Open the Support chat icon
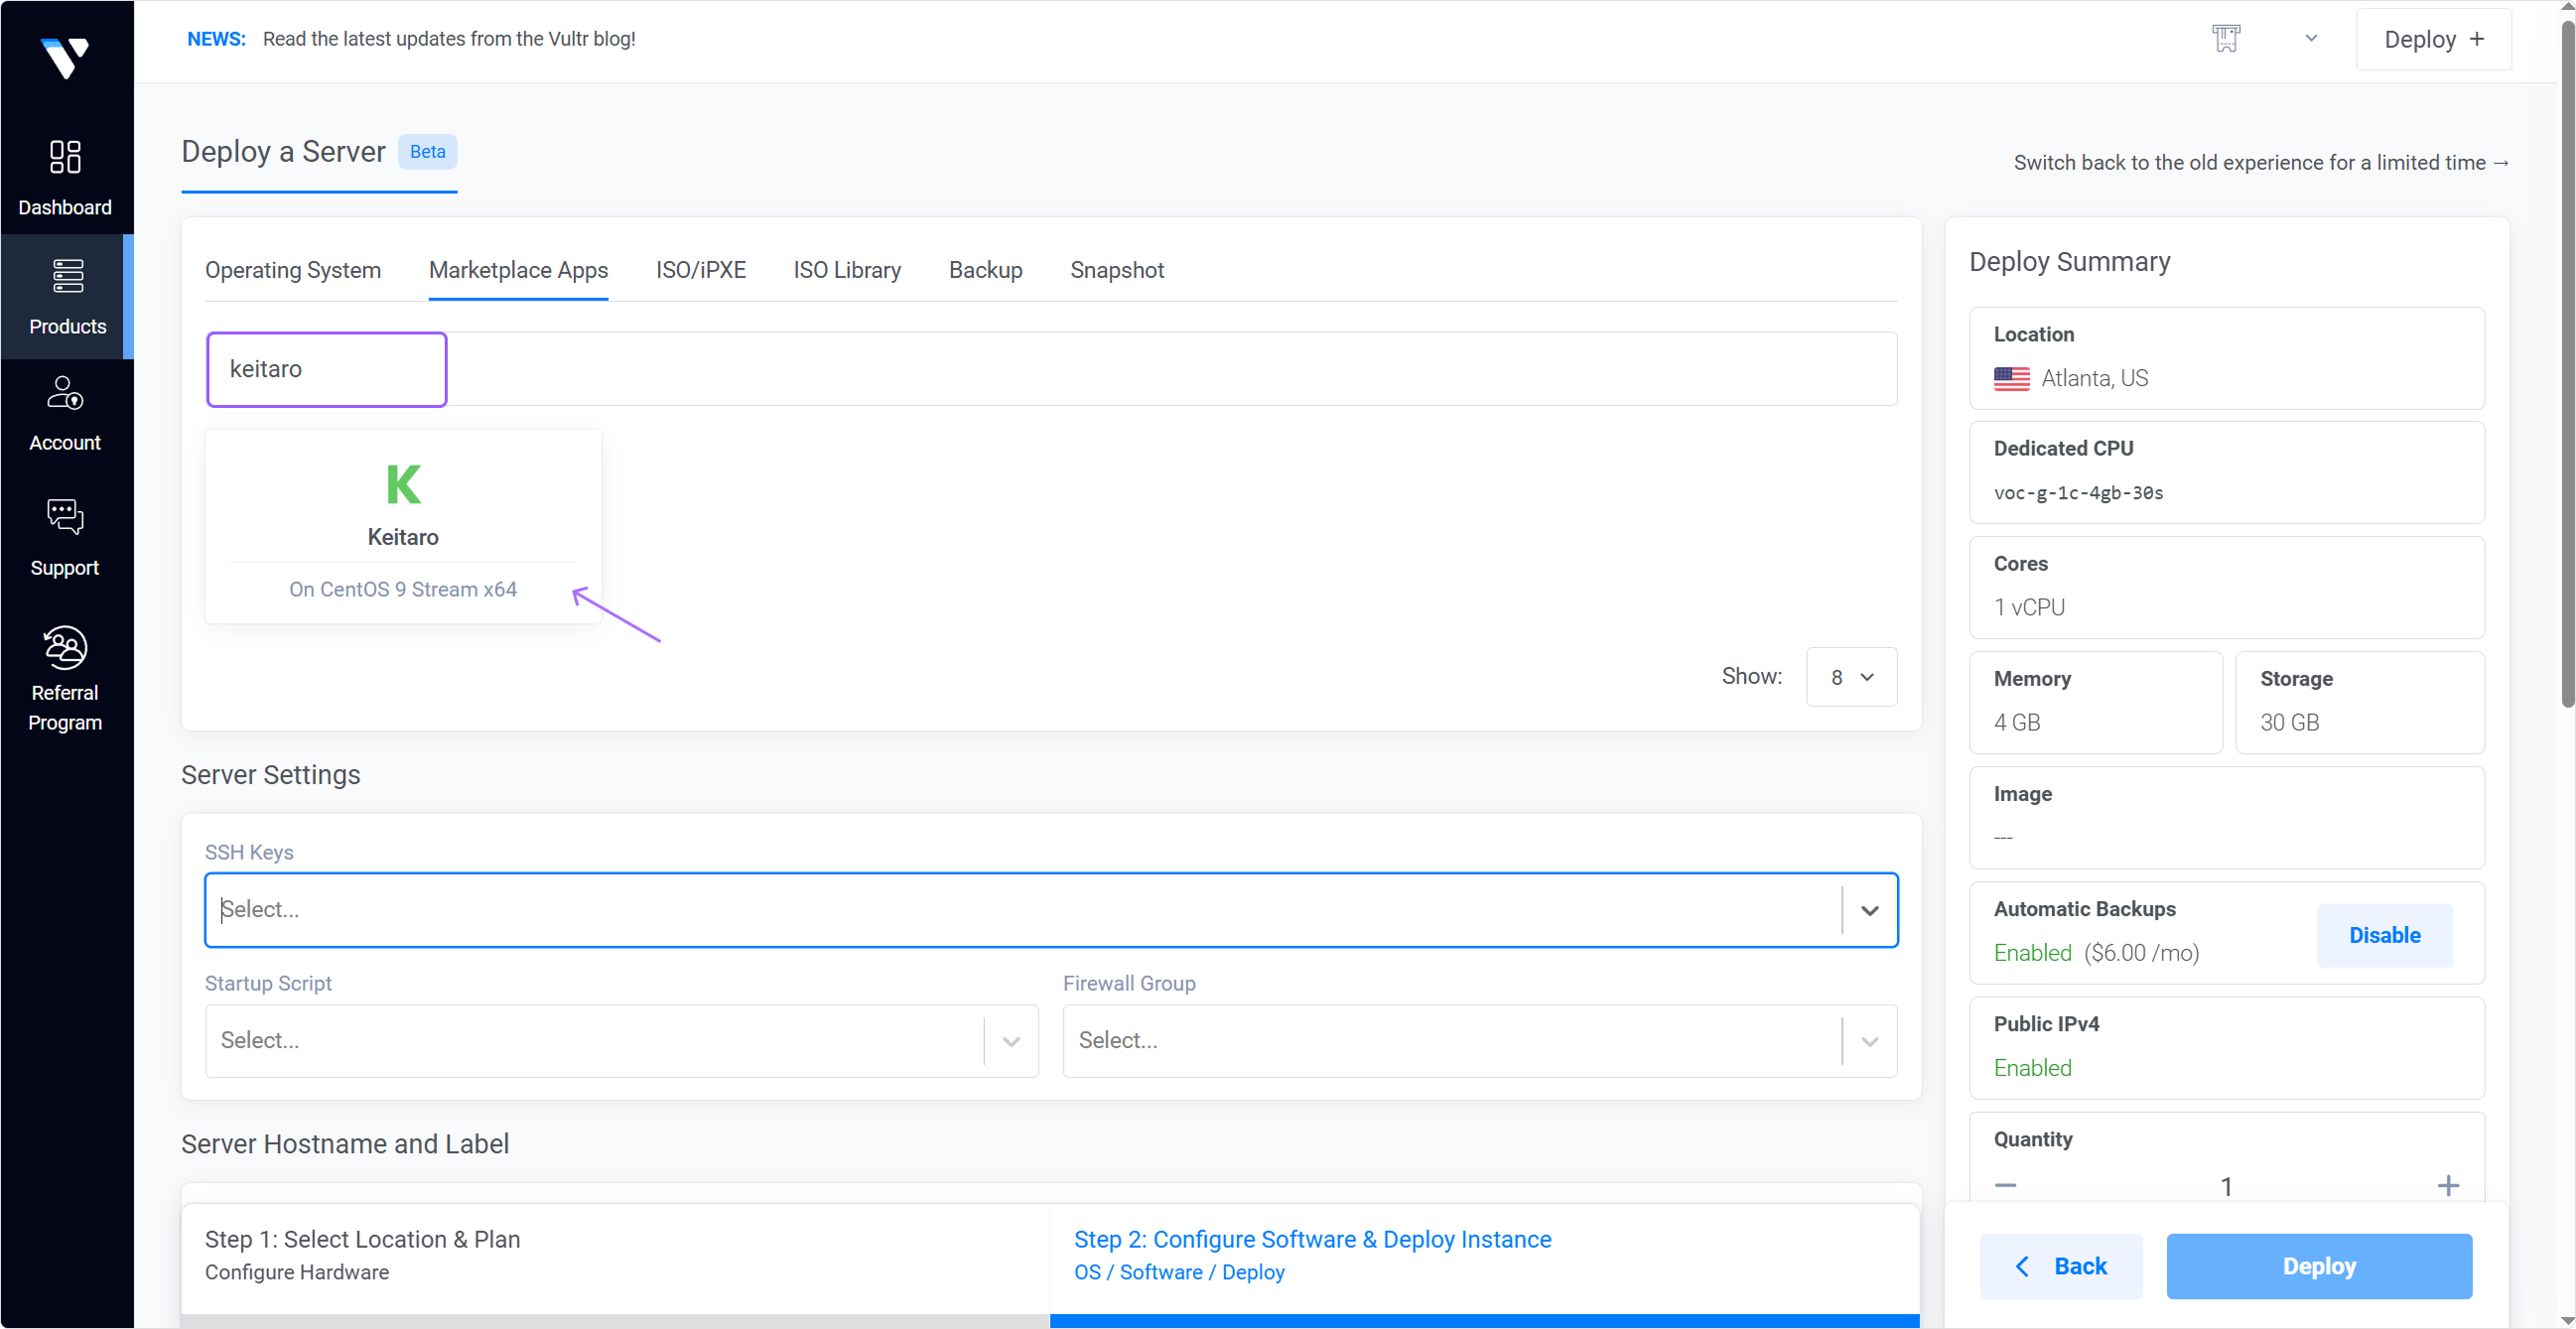 tap(65, 517)
